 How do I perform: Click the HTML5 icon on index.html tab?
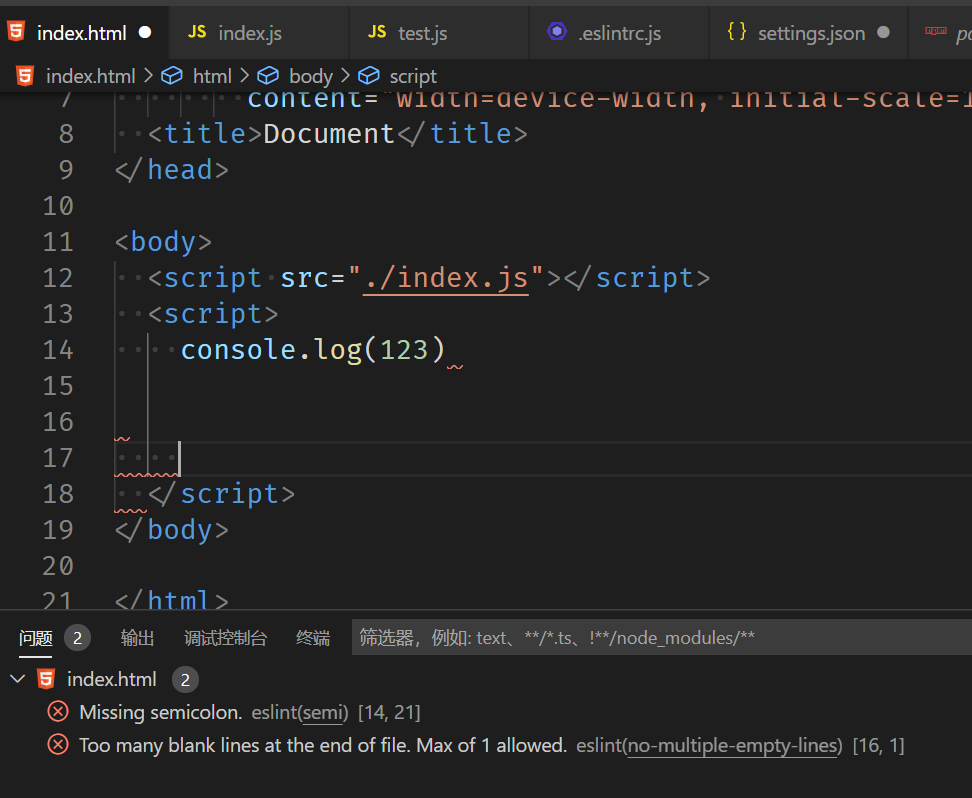coord(16,32)
